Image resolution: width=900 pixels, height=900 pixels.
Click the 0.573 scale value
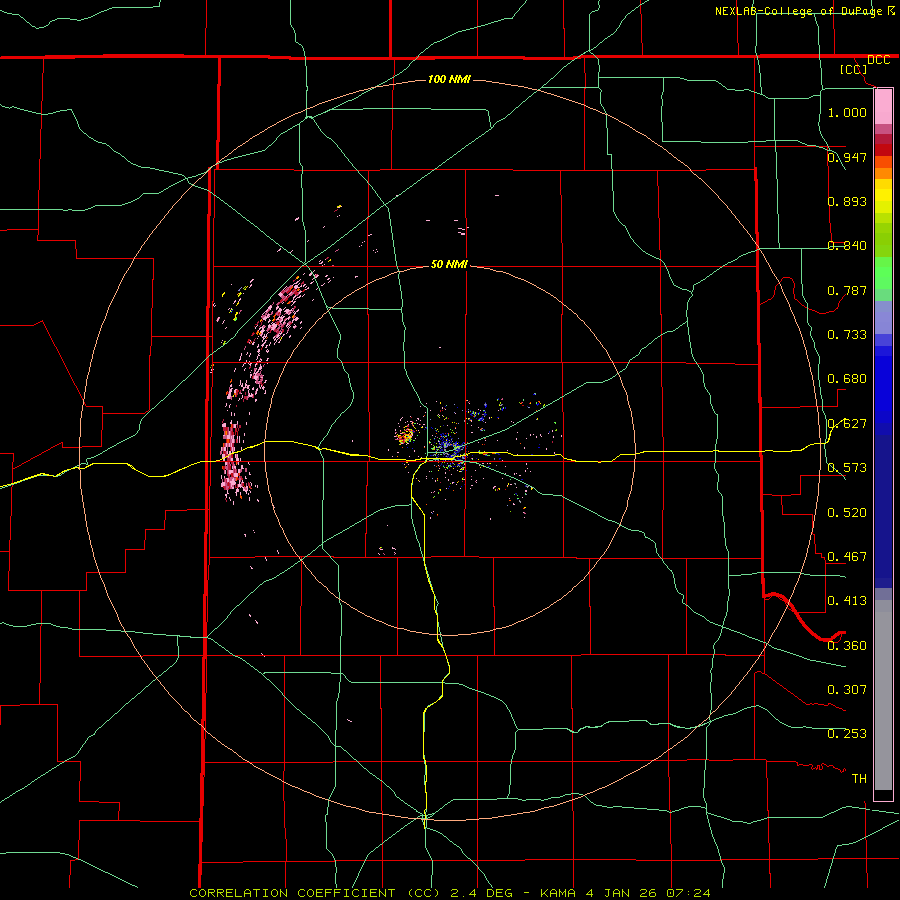(x=847, y=468)
